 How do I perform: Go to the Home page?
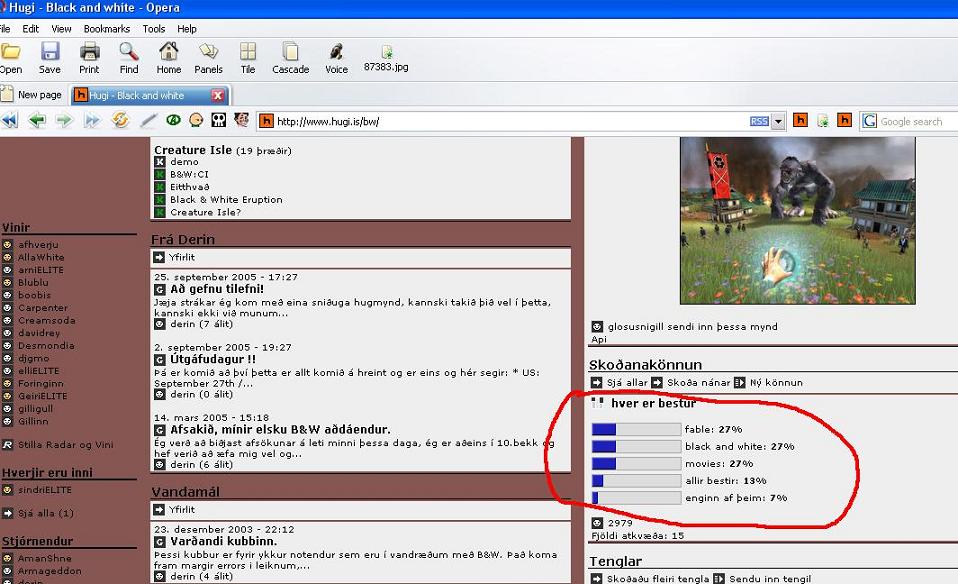[x=169, y=58]
